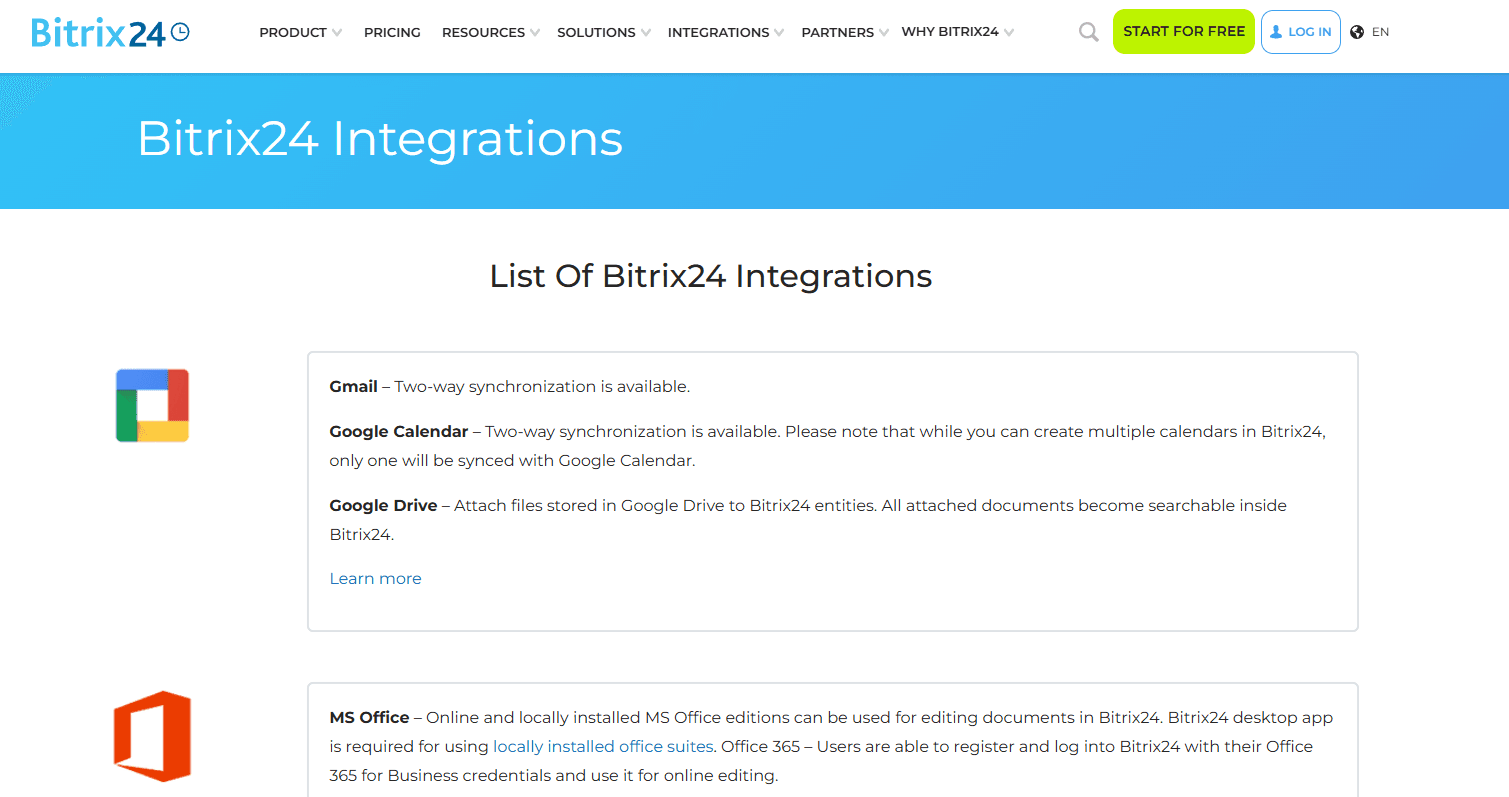Viewport: 1509px width, 797px height.
Task: Click the List Of Bitrix24 Integrations heading
Action: 711,276
